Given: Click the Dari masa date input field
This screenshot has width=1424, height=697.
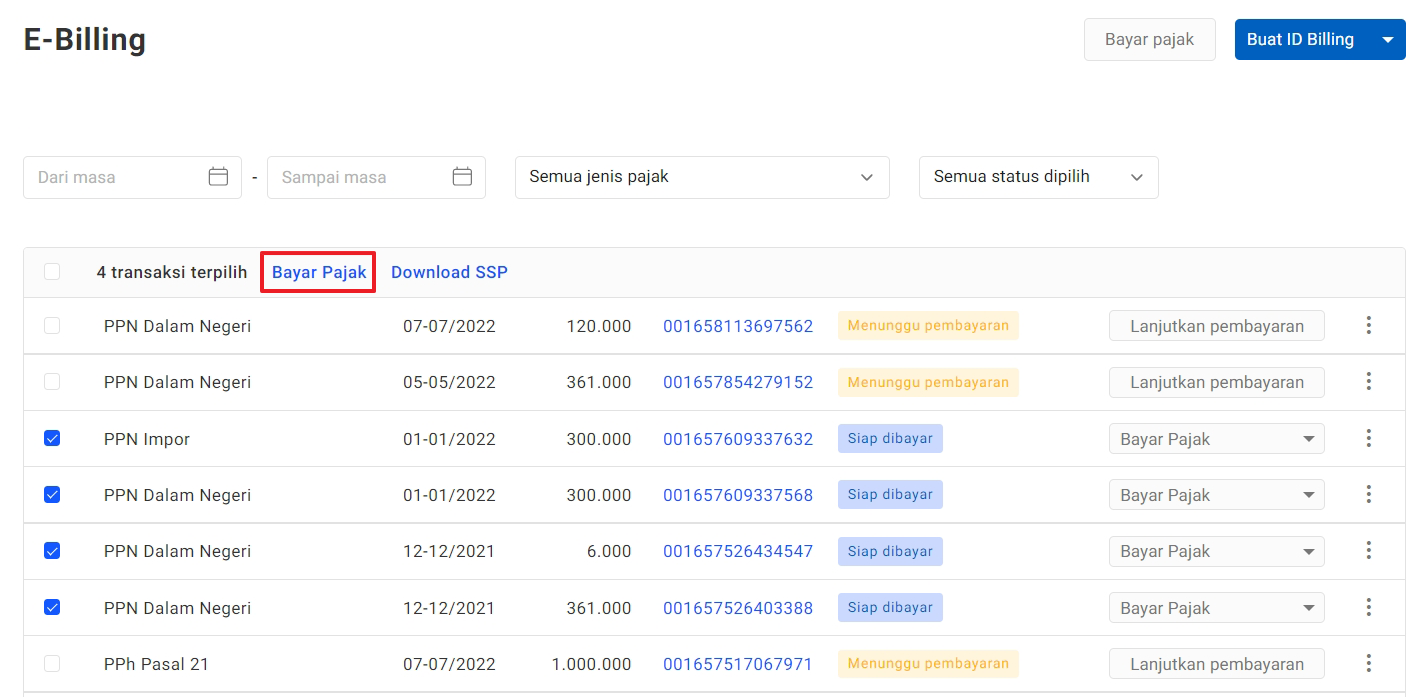Looking at the screenshot, I should point(115,177).
